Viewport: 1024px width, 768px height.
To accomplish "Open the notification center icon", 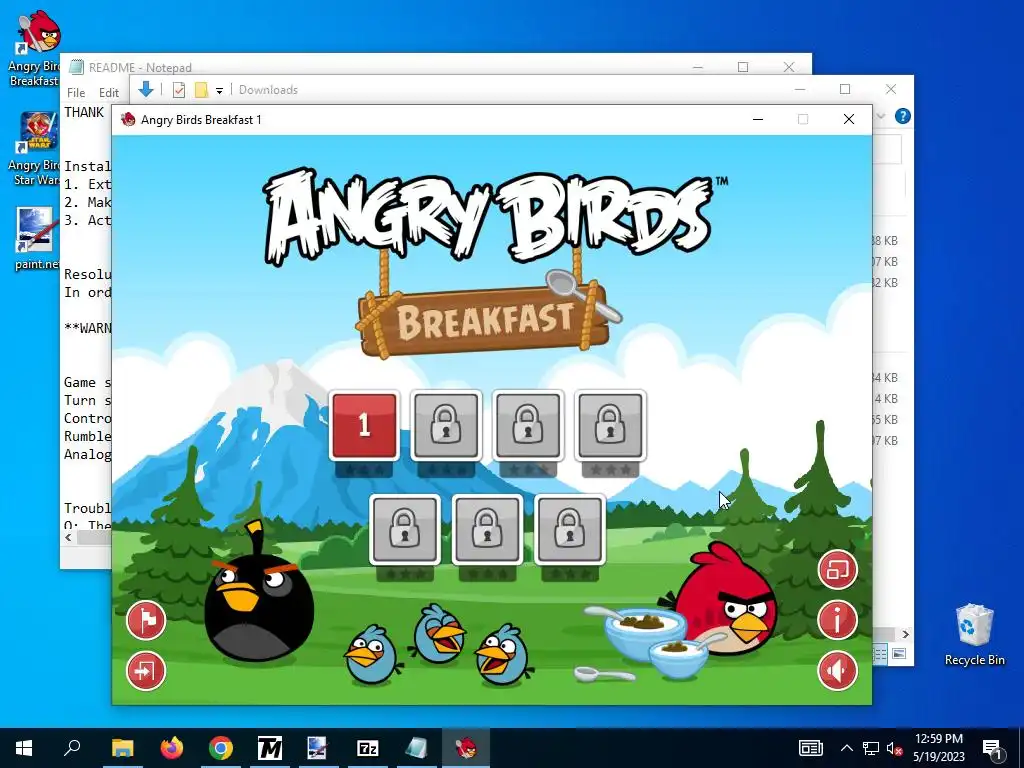I will tap(993, 748).
